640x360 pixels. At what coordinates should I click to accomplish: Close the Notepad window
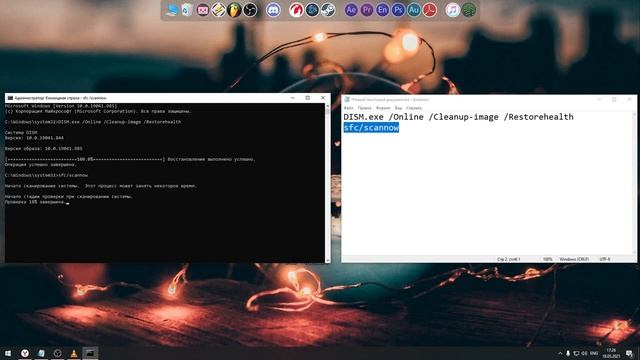coord(629,100)
